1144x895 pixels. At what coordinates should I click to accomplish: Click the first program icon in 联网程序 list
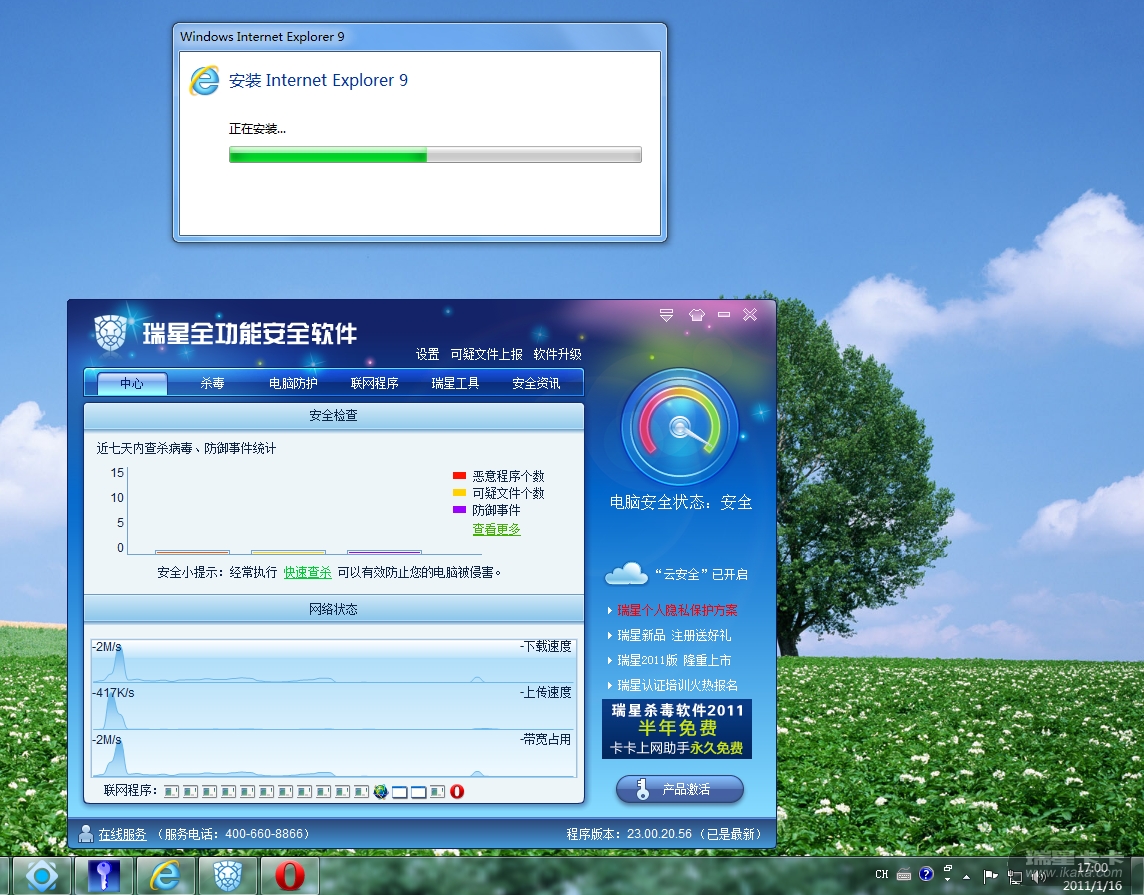coord(171,791)
